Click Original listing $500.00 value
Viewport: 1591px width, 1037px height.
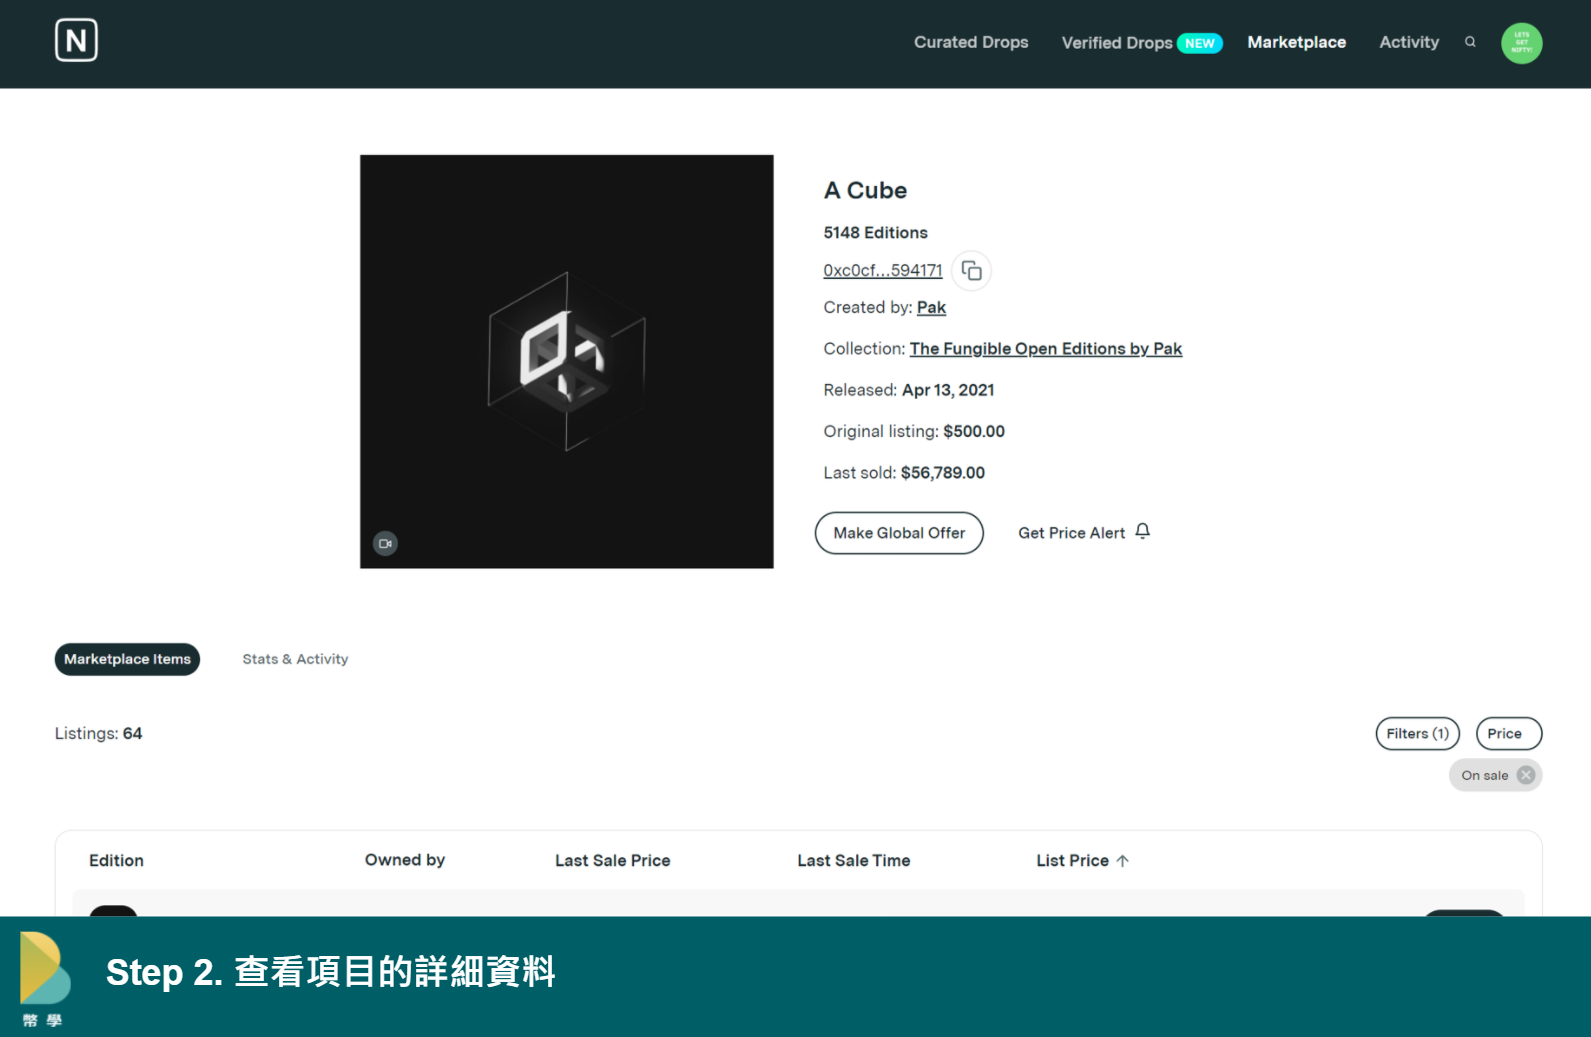point(973,432)
